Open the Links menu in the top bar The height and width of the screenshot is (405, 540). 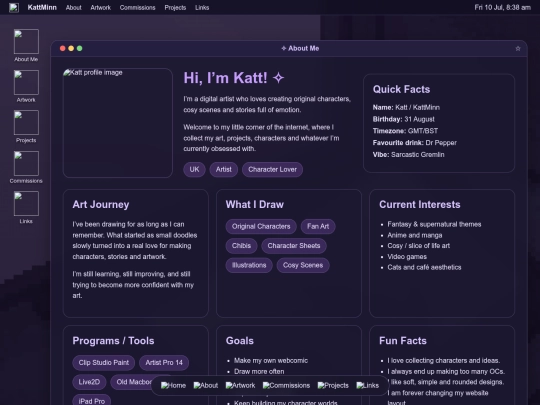point(202,8)
